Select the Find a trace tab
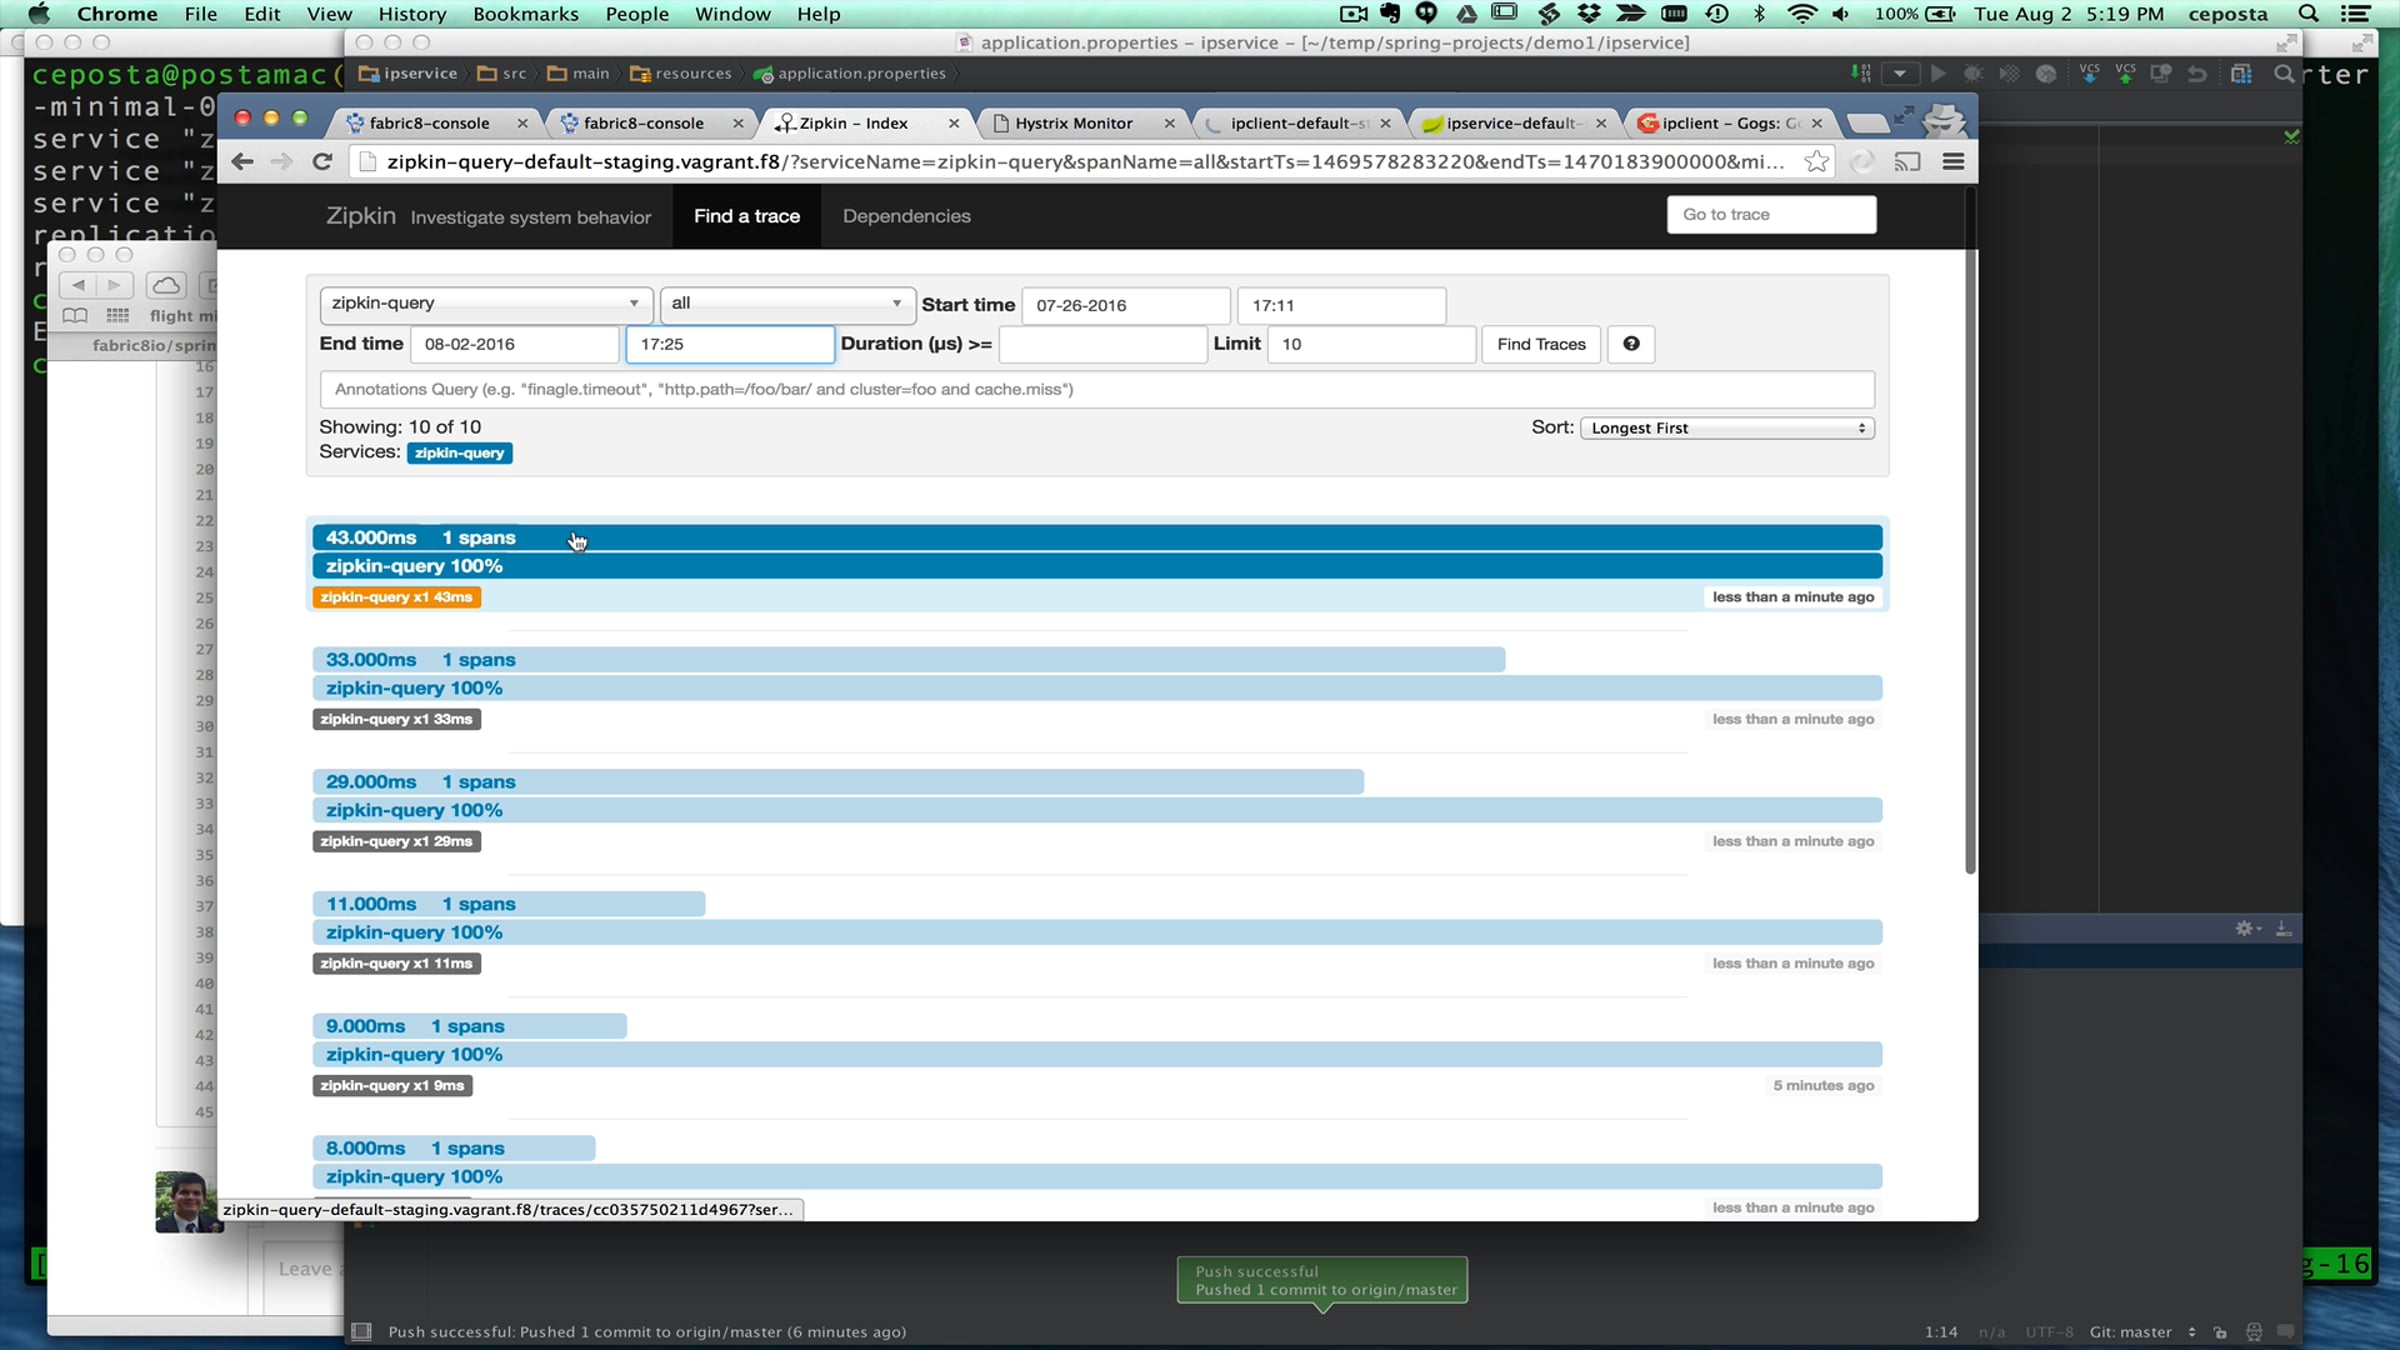The image size is (2400, 1350). pos(747,216)
